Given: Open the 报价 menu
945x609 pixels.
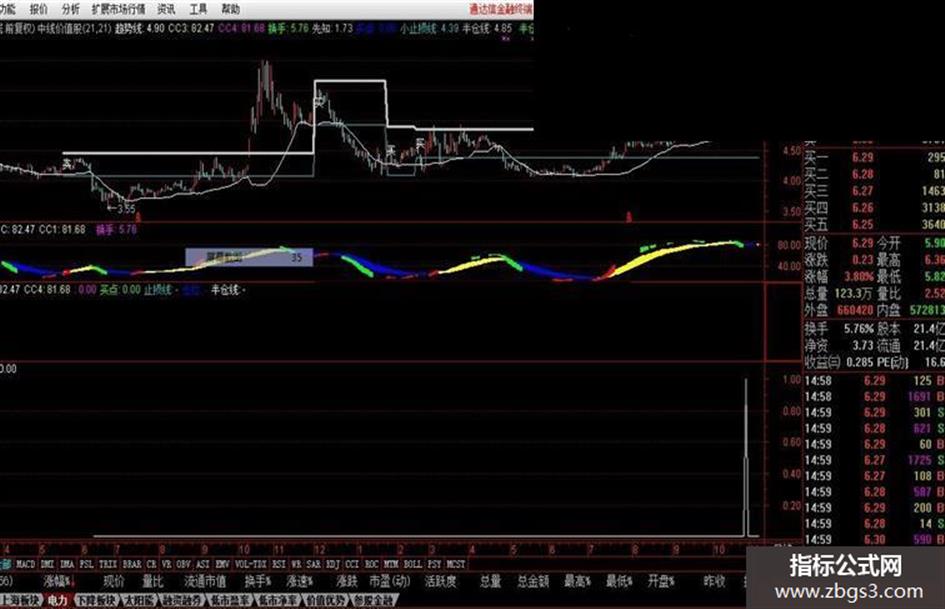Looking at the screenshot, I should pyautogui.click(x=38, y=9).
